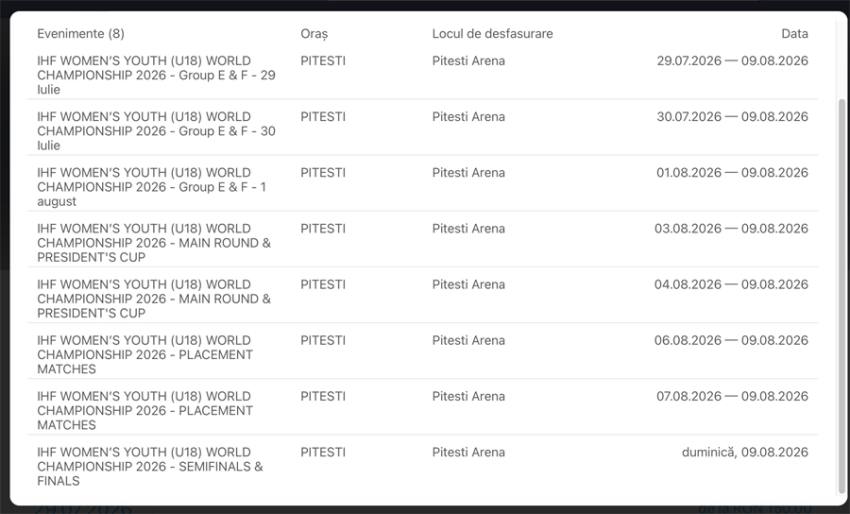850x514 pixels.
Task: Select the 06.08.2026 PLACEMENT MATCHES date cell
Action: [x=731, y=340]
